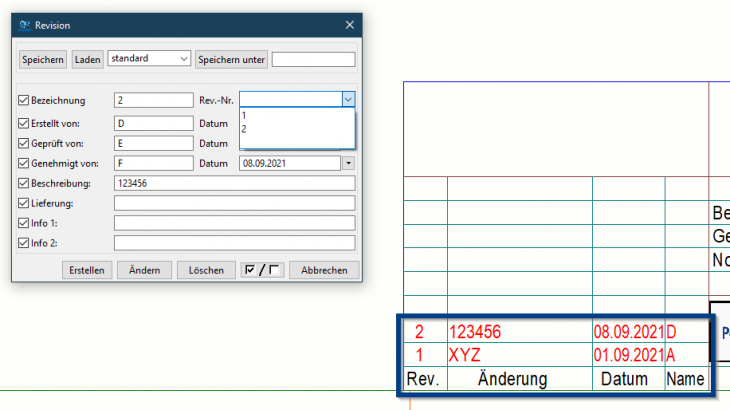
Task: Click revision number 2 in drawing table
Action: 419,332
